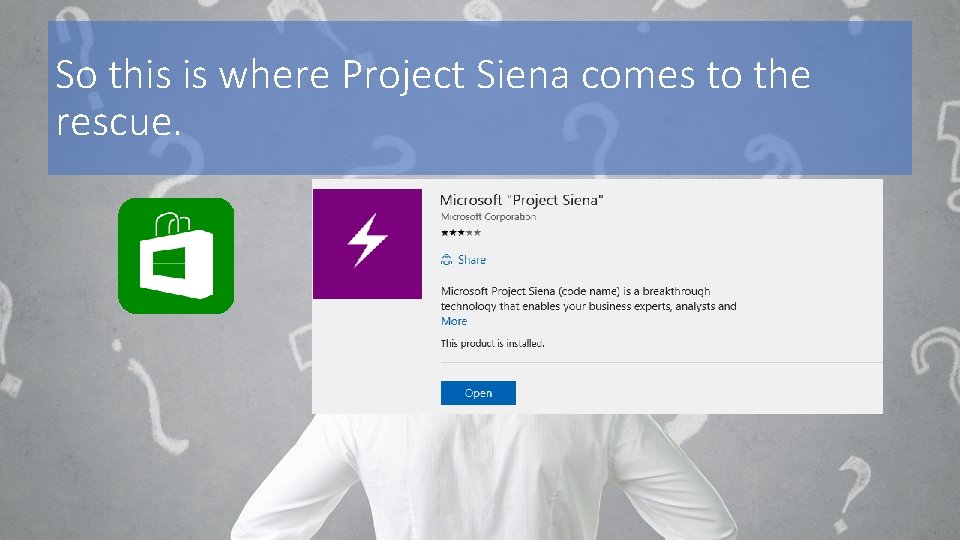The height and width of the screenshot is (540, 960).
Task: Select the third filled rating star
Action: point(461,233)
